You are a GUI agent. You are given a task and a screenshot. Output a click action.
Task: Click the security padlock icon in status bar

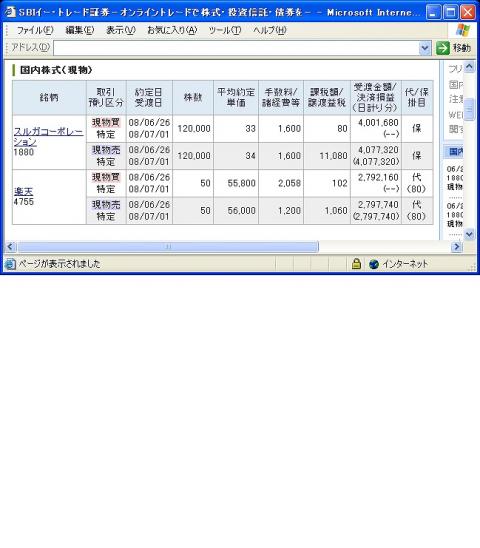(356, 264)
